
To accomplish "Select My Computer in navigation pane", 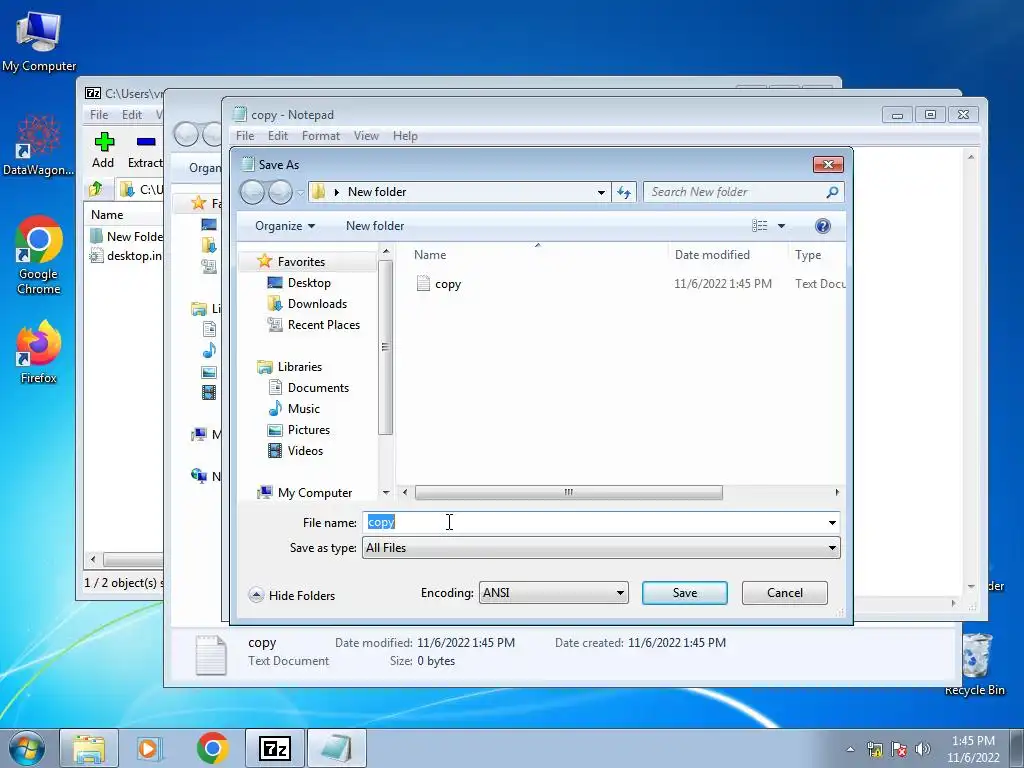I will [x=315, y=492].
